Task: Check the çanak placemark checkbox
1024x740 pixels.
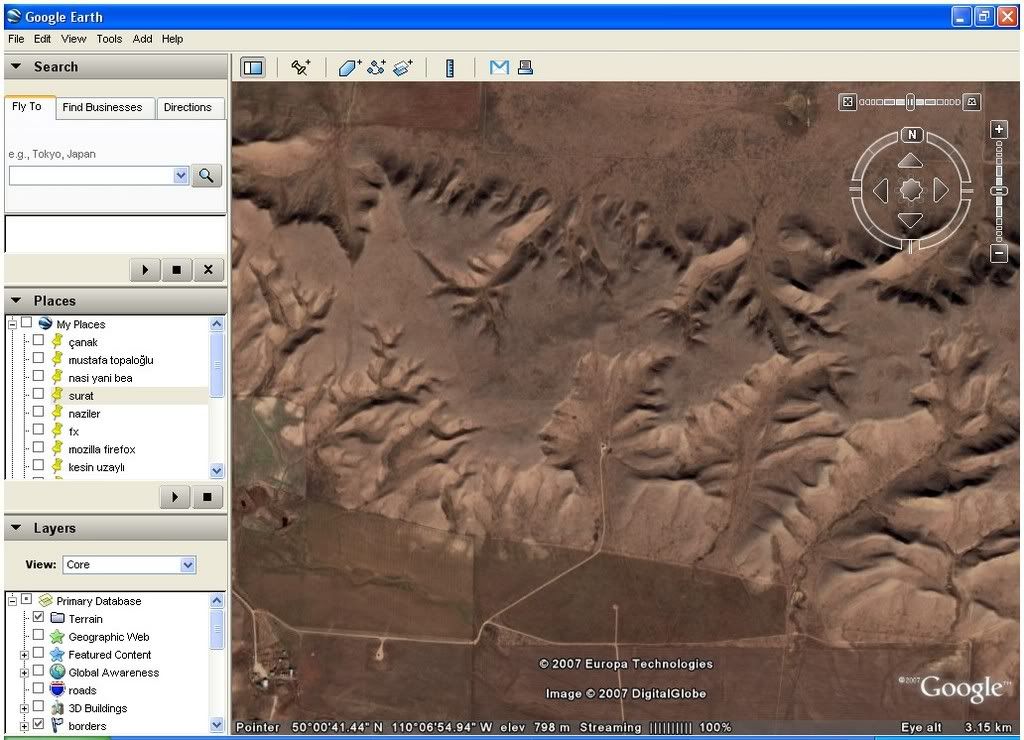Action: click(39, 340)
